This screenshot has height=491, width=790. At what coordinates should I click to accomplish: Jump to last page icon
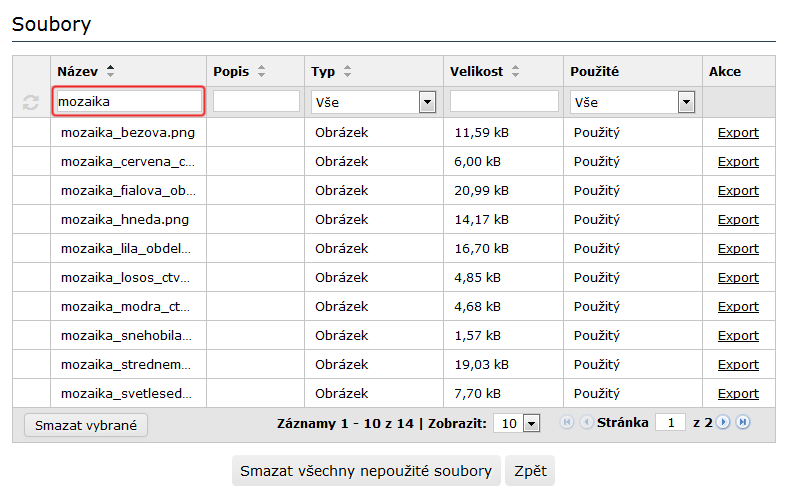[743, 423]
